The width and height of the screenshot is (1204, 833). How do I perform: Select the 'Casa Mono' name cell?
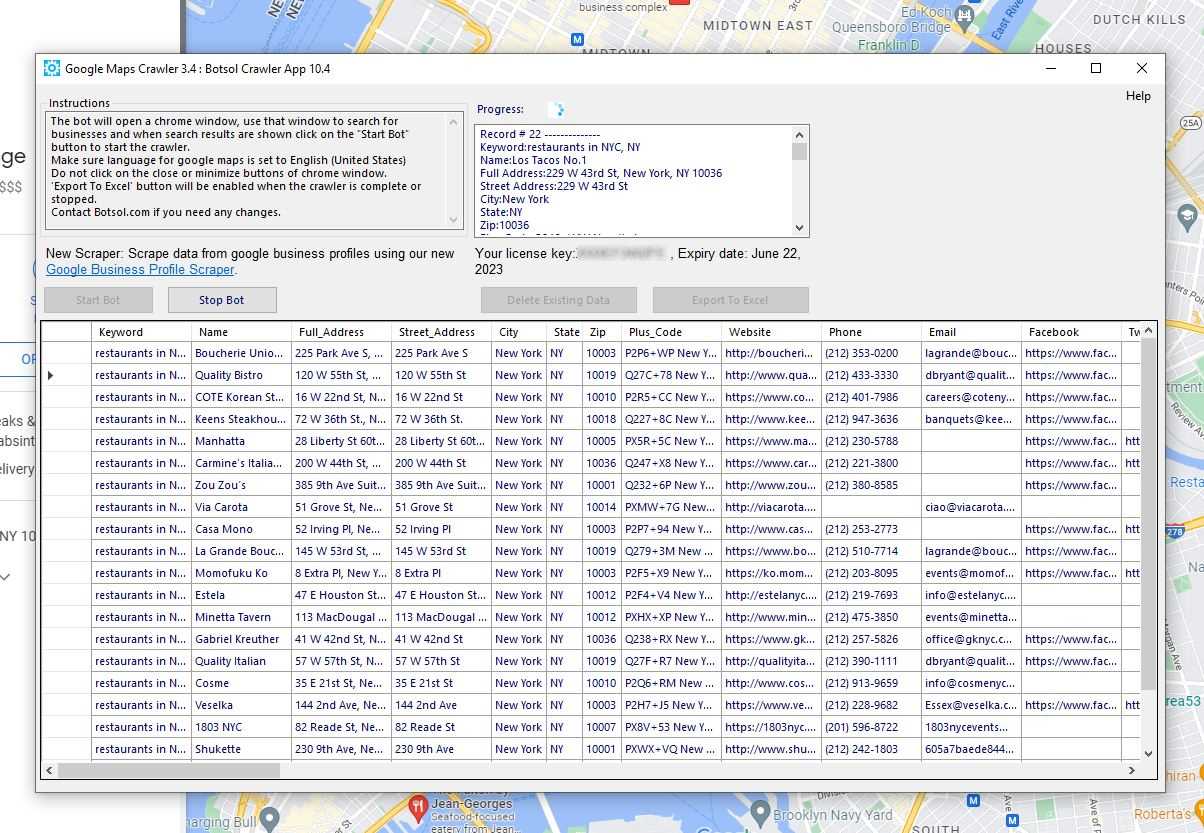pyautogui.click(x=242, y=529)
